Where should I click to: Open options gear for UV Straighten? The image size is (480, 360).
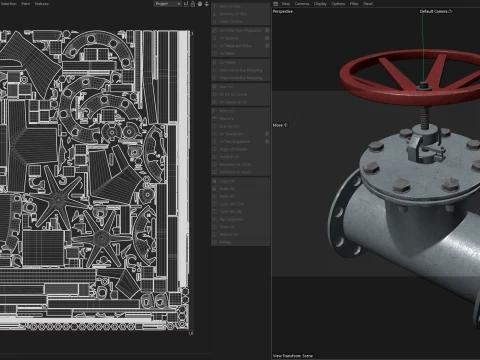tap(267, 134)
